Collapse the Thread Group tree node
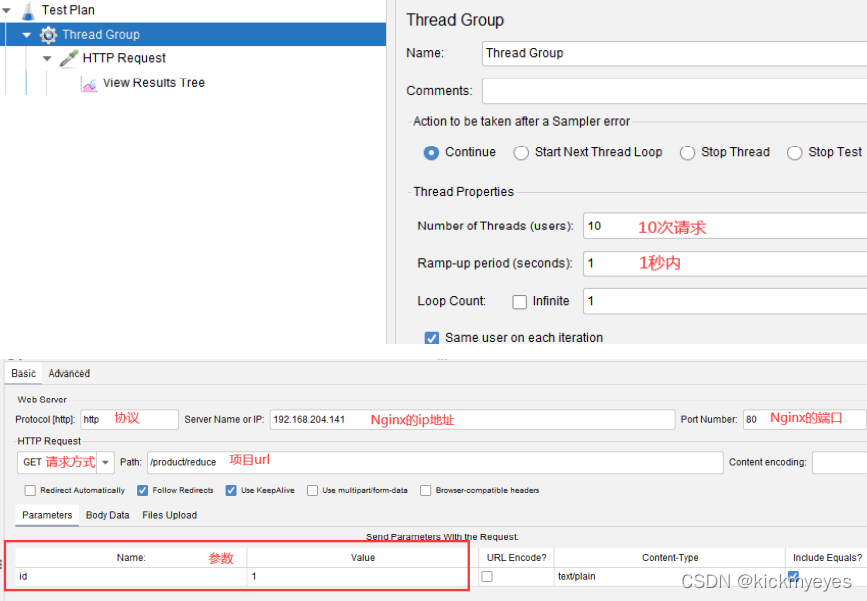Viewport: 867px width, 601px height. (27, 35)
